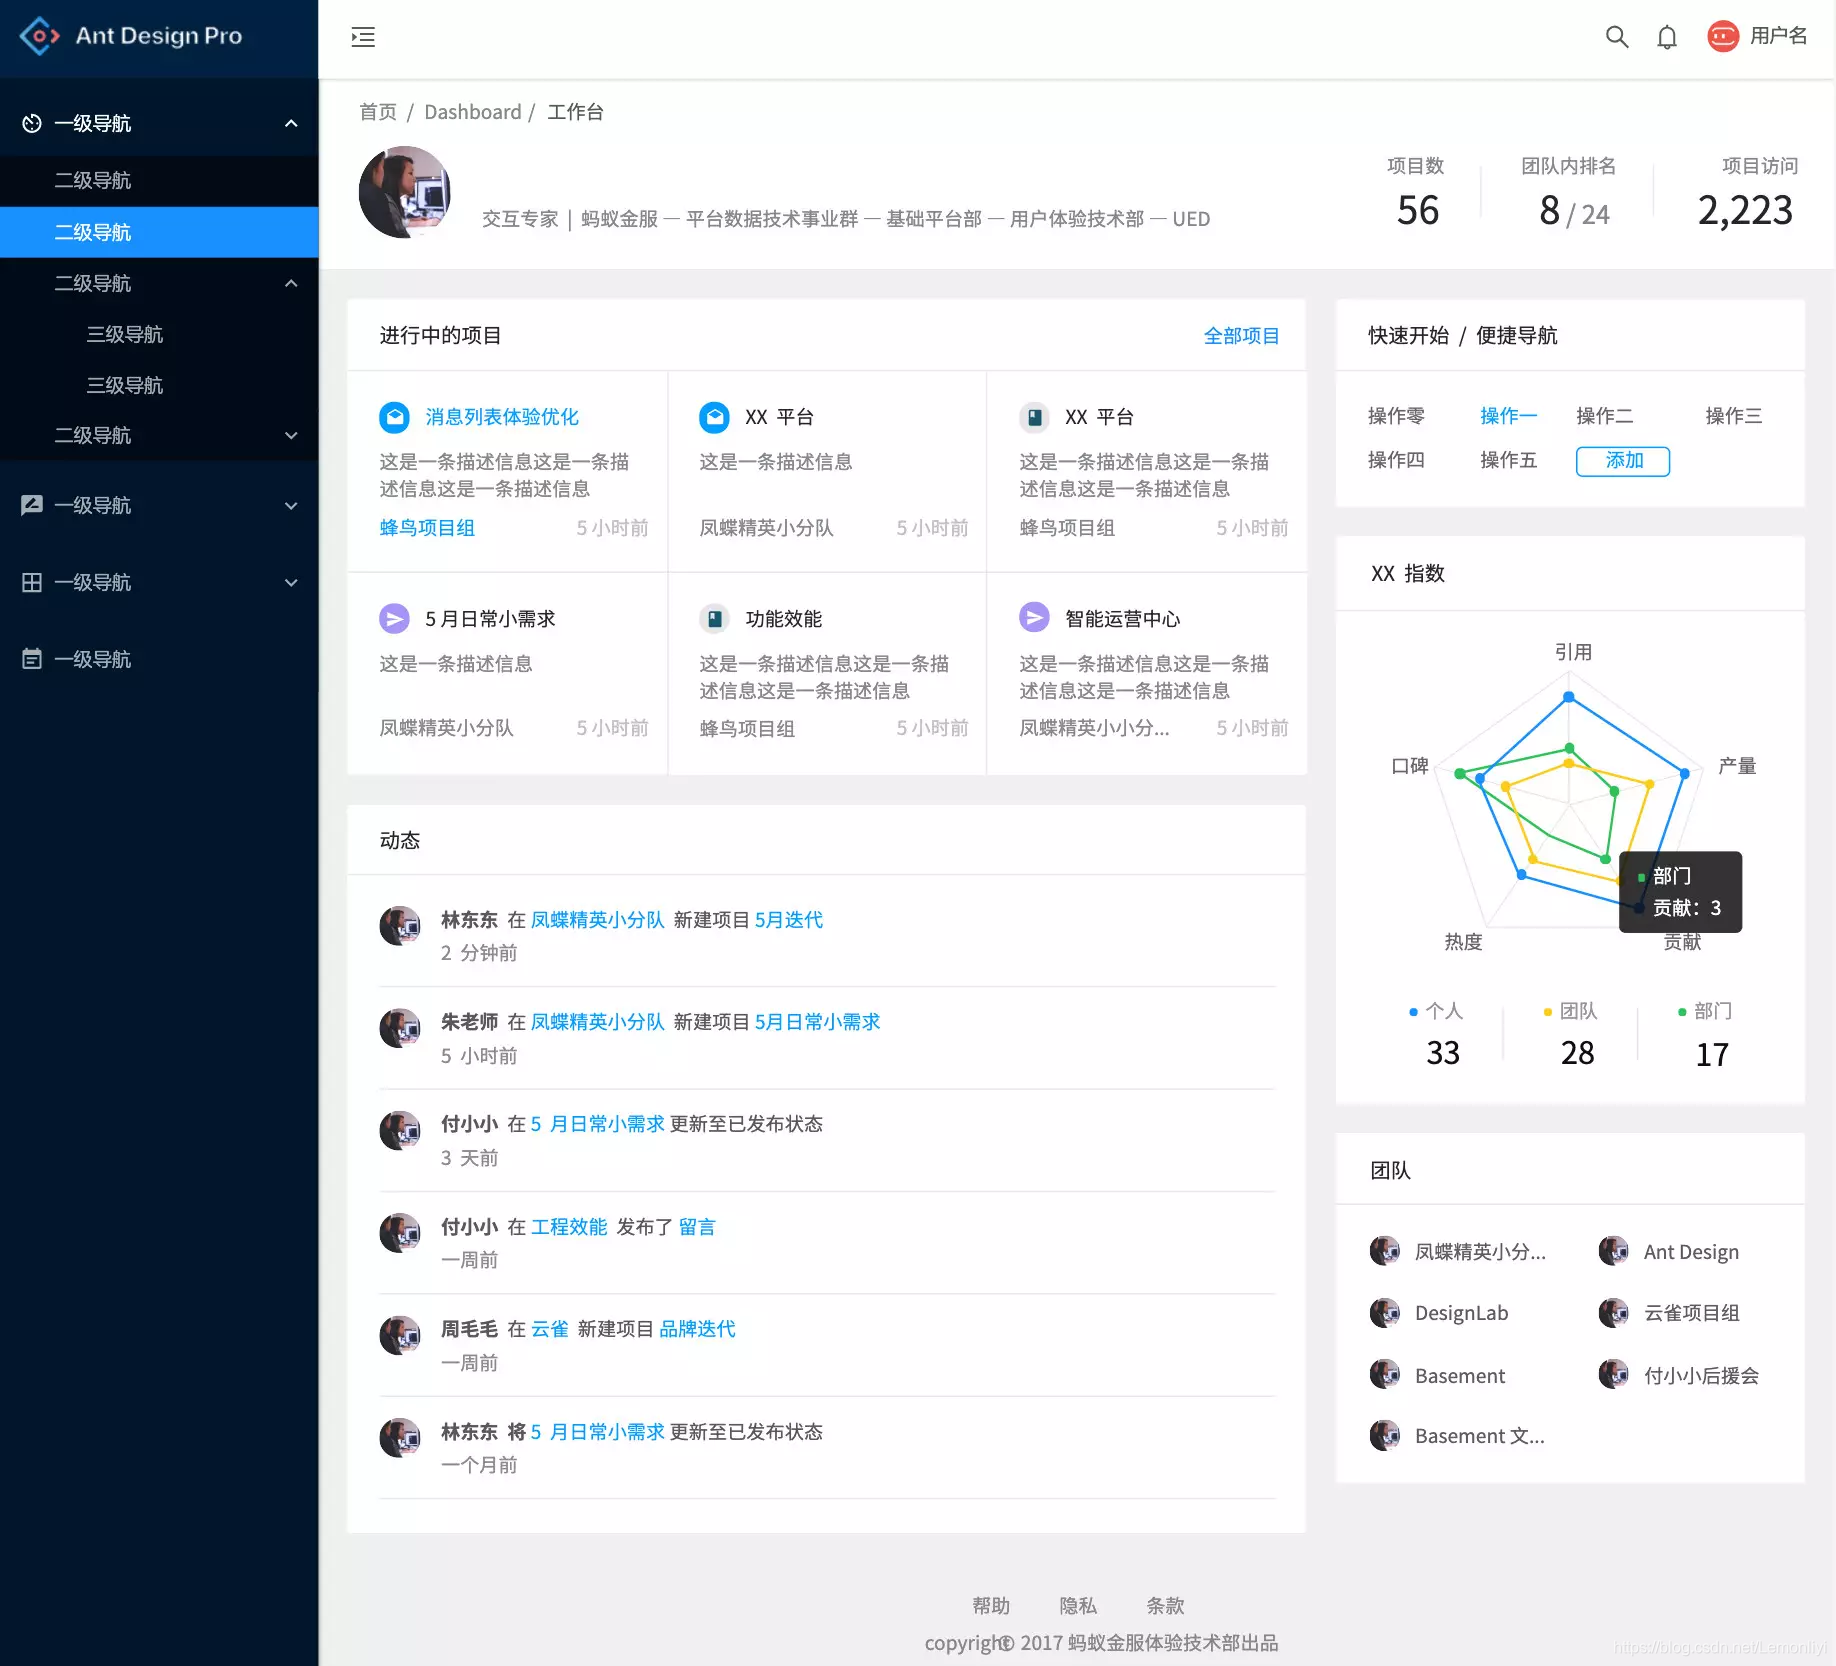Click 林东东's avatar beside the 5月迭代 activity
Viewport: 1836px width, 1666px height.
point(400,926)
